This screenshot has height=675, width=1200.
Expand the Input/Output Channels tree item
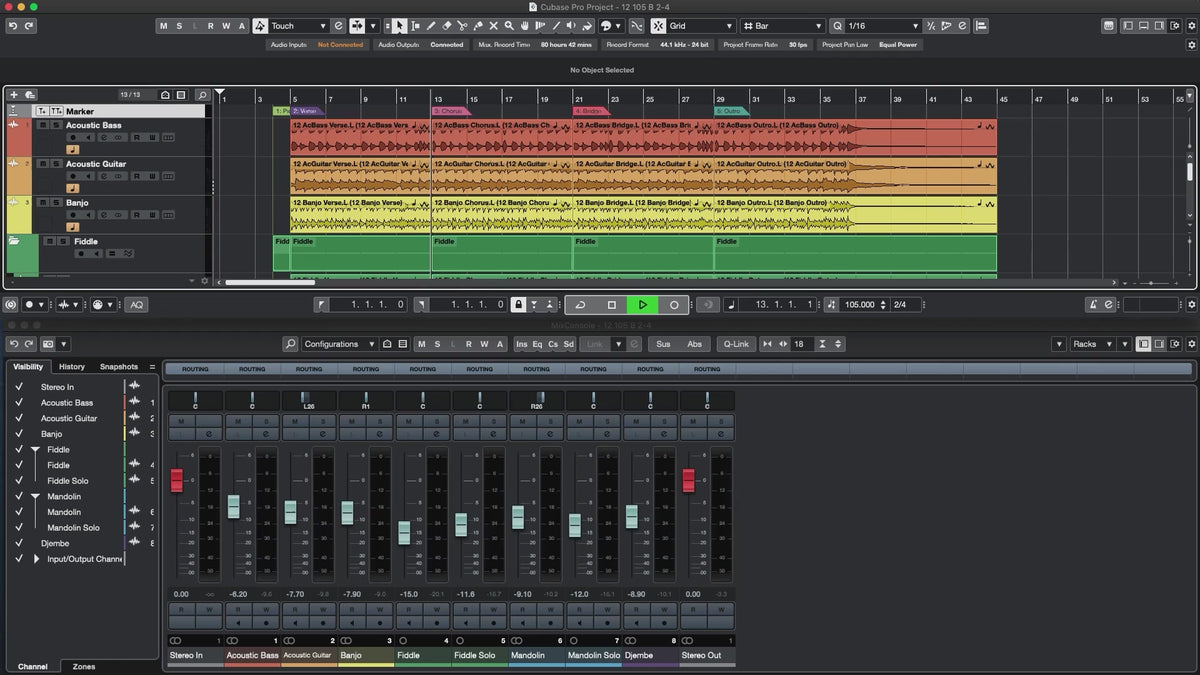click(37, 559)
